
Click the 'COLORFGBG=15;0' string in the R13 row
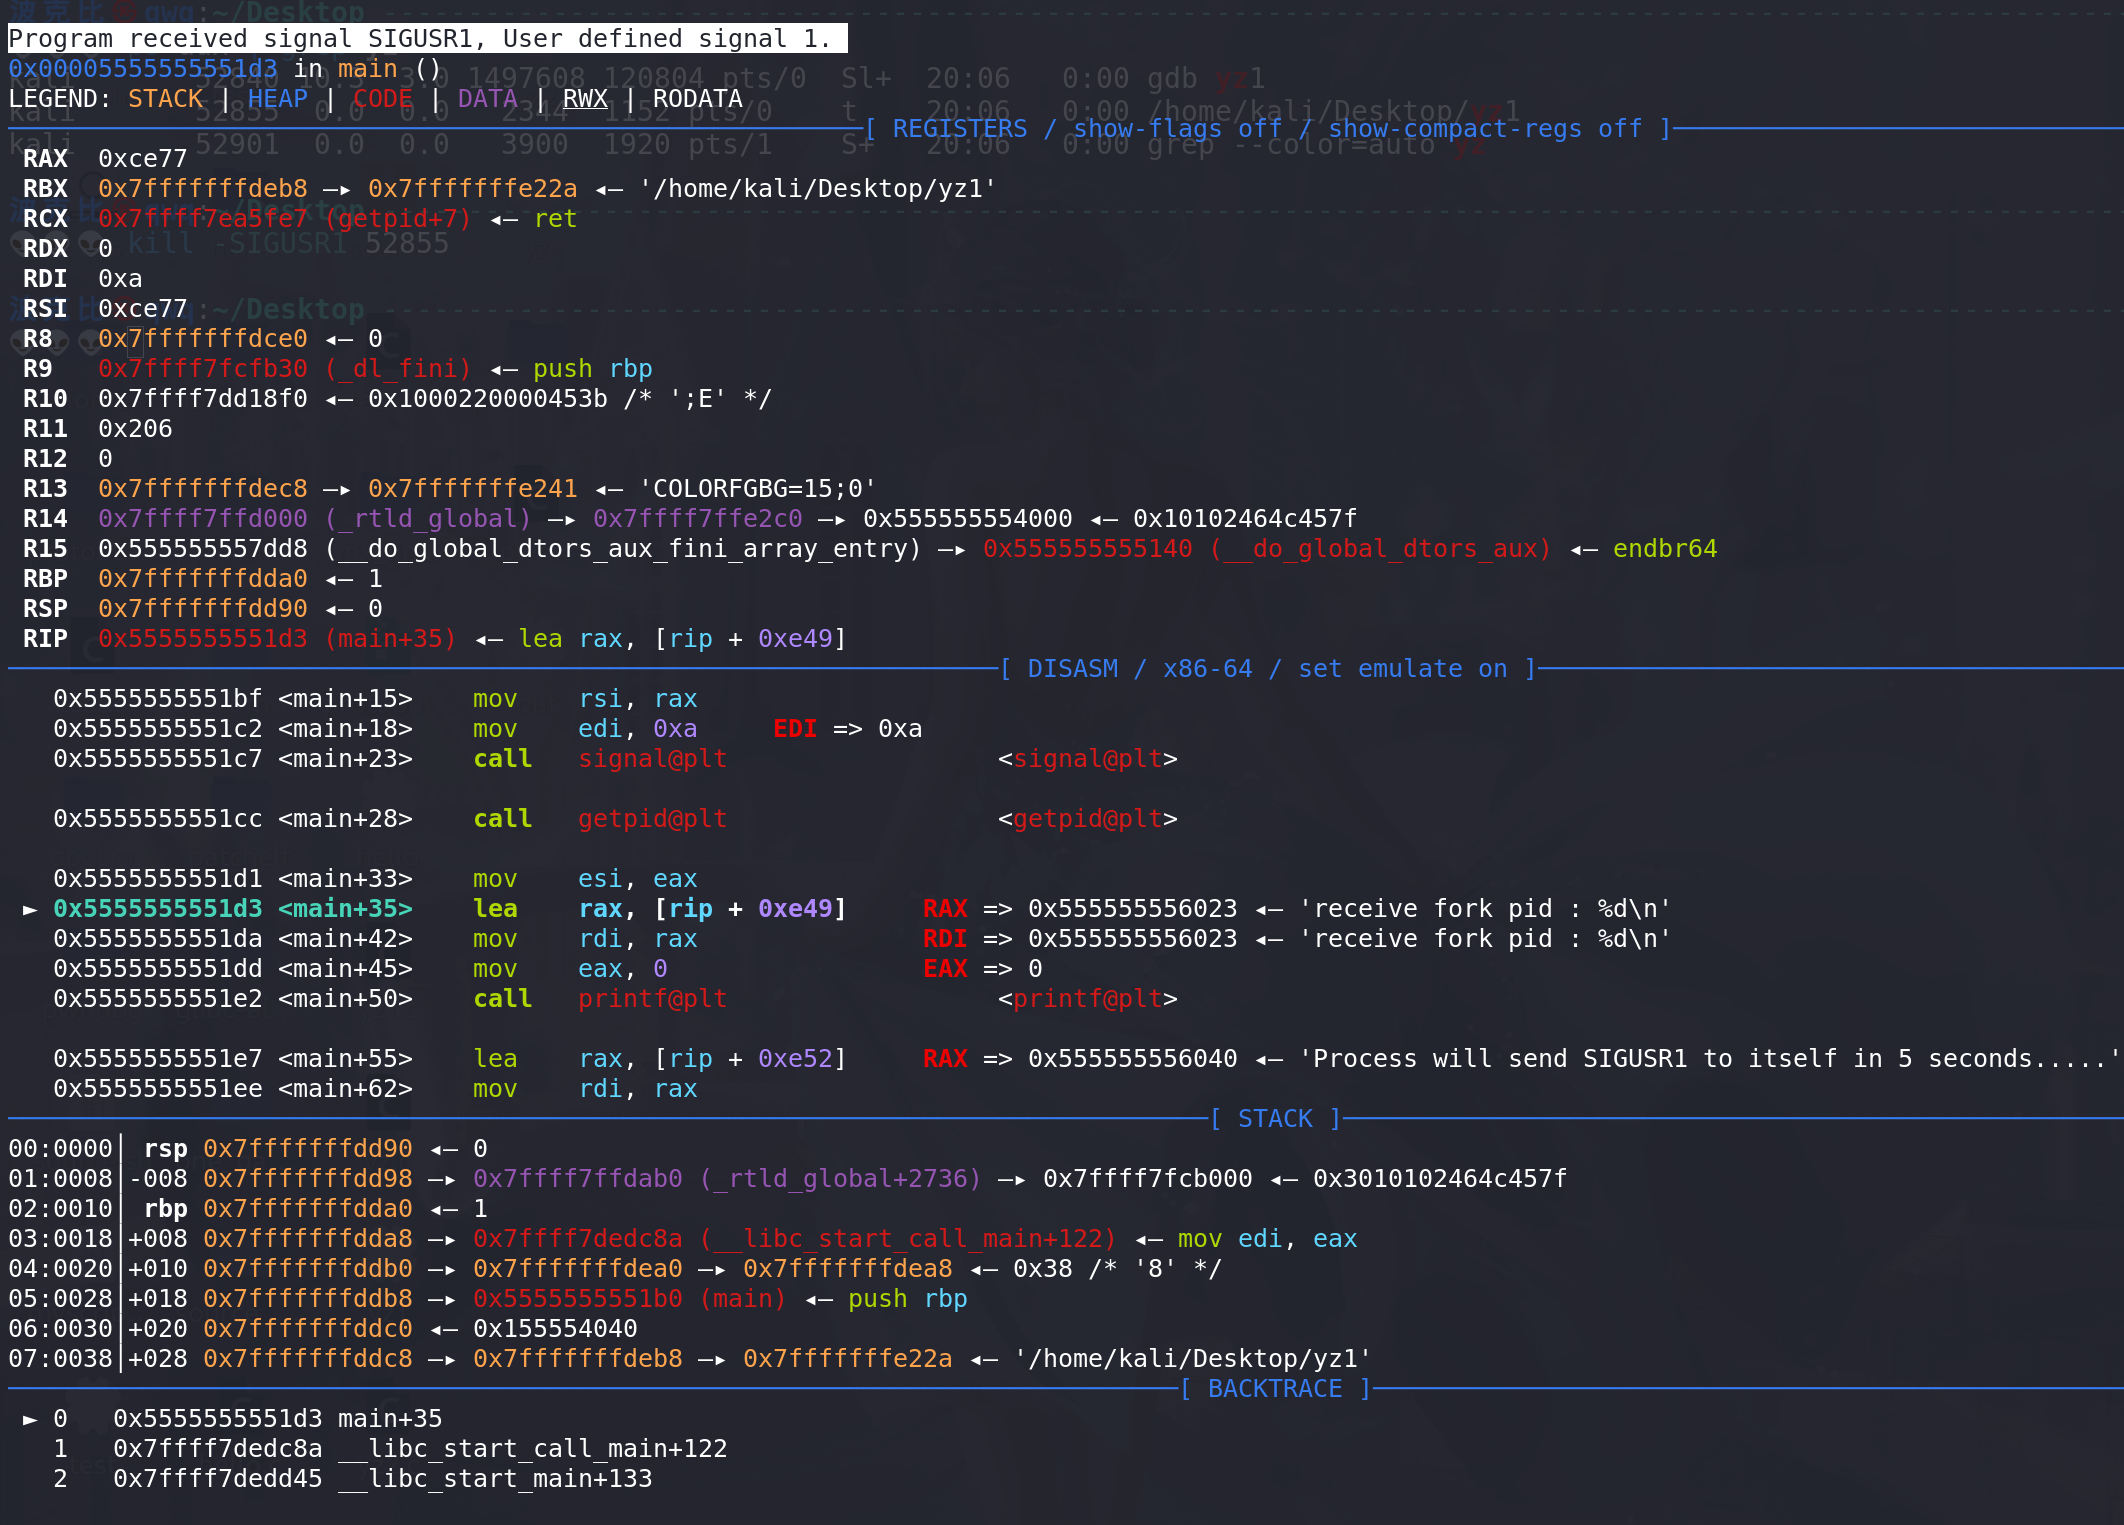758,489
